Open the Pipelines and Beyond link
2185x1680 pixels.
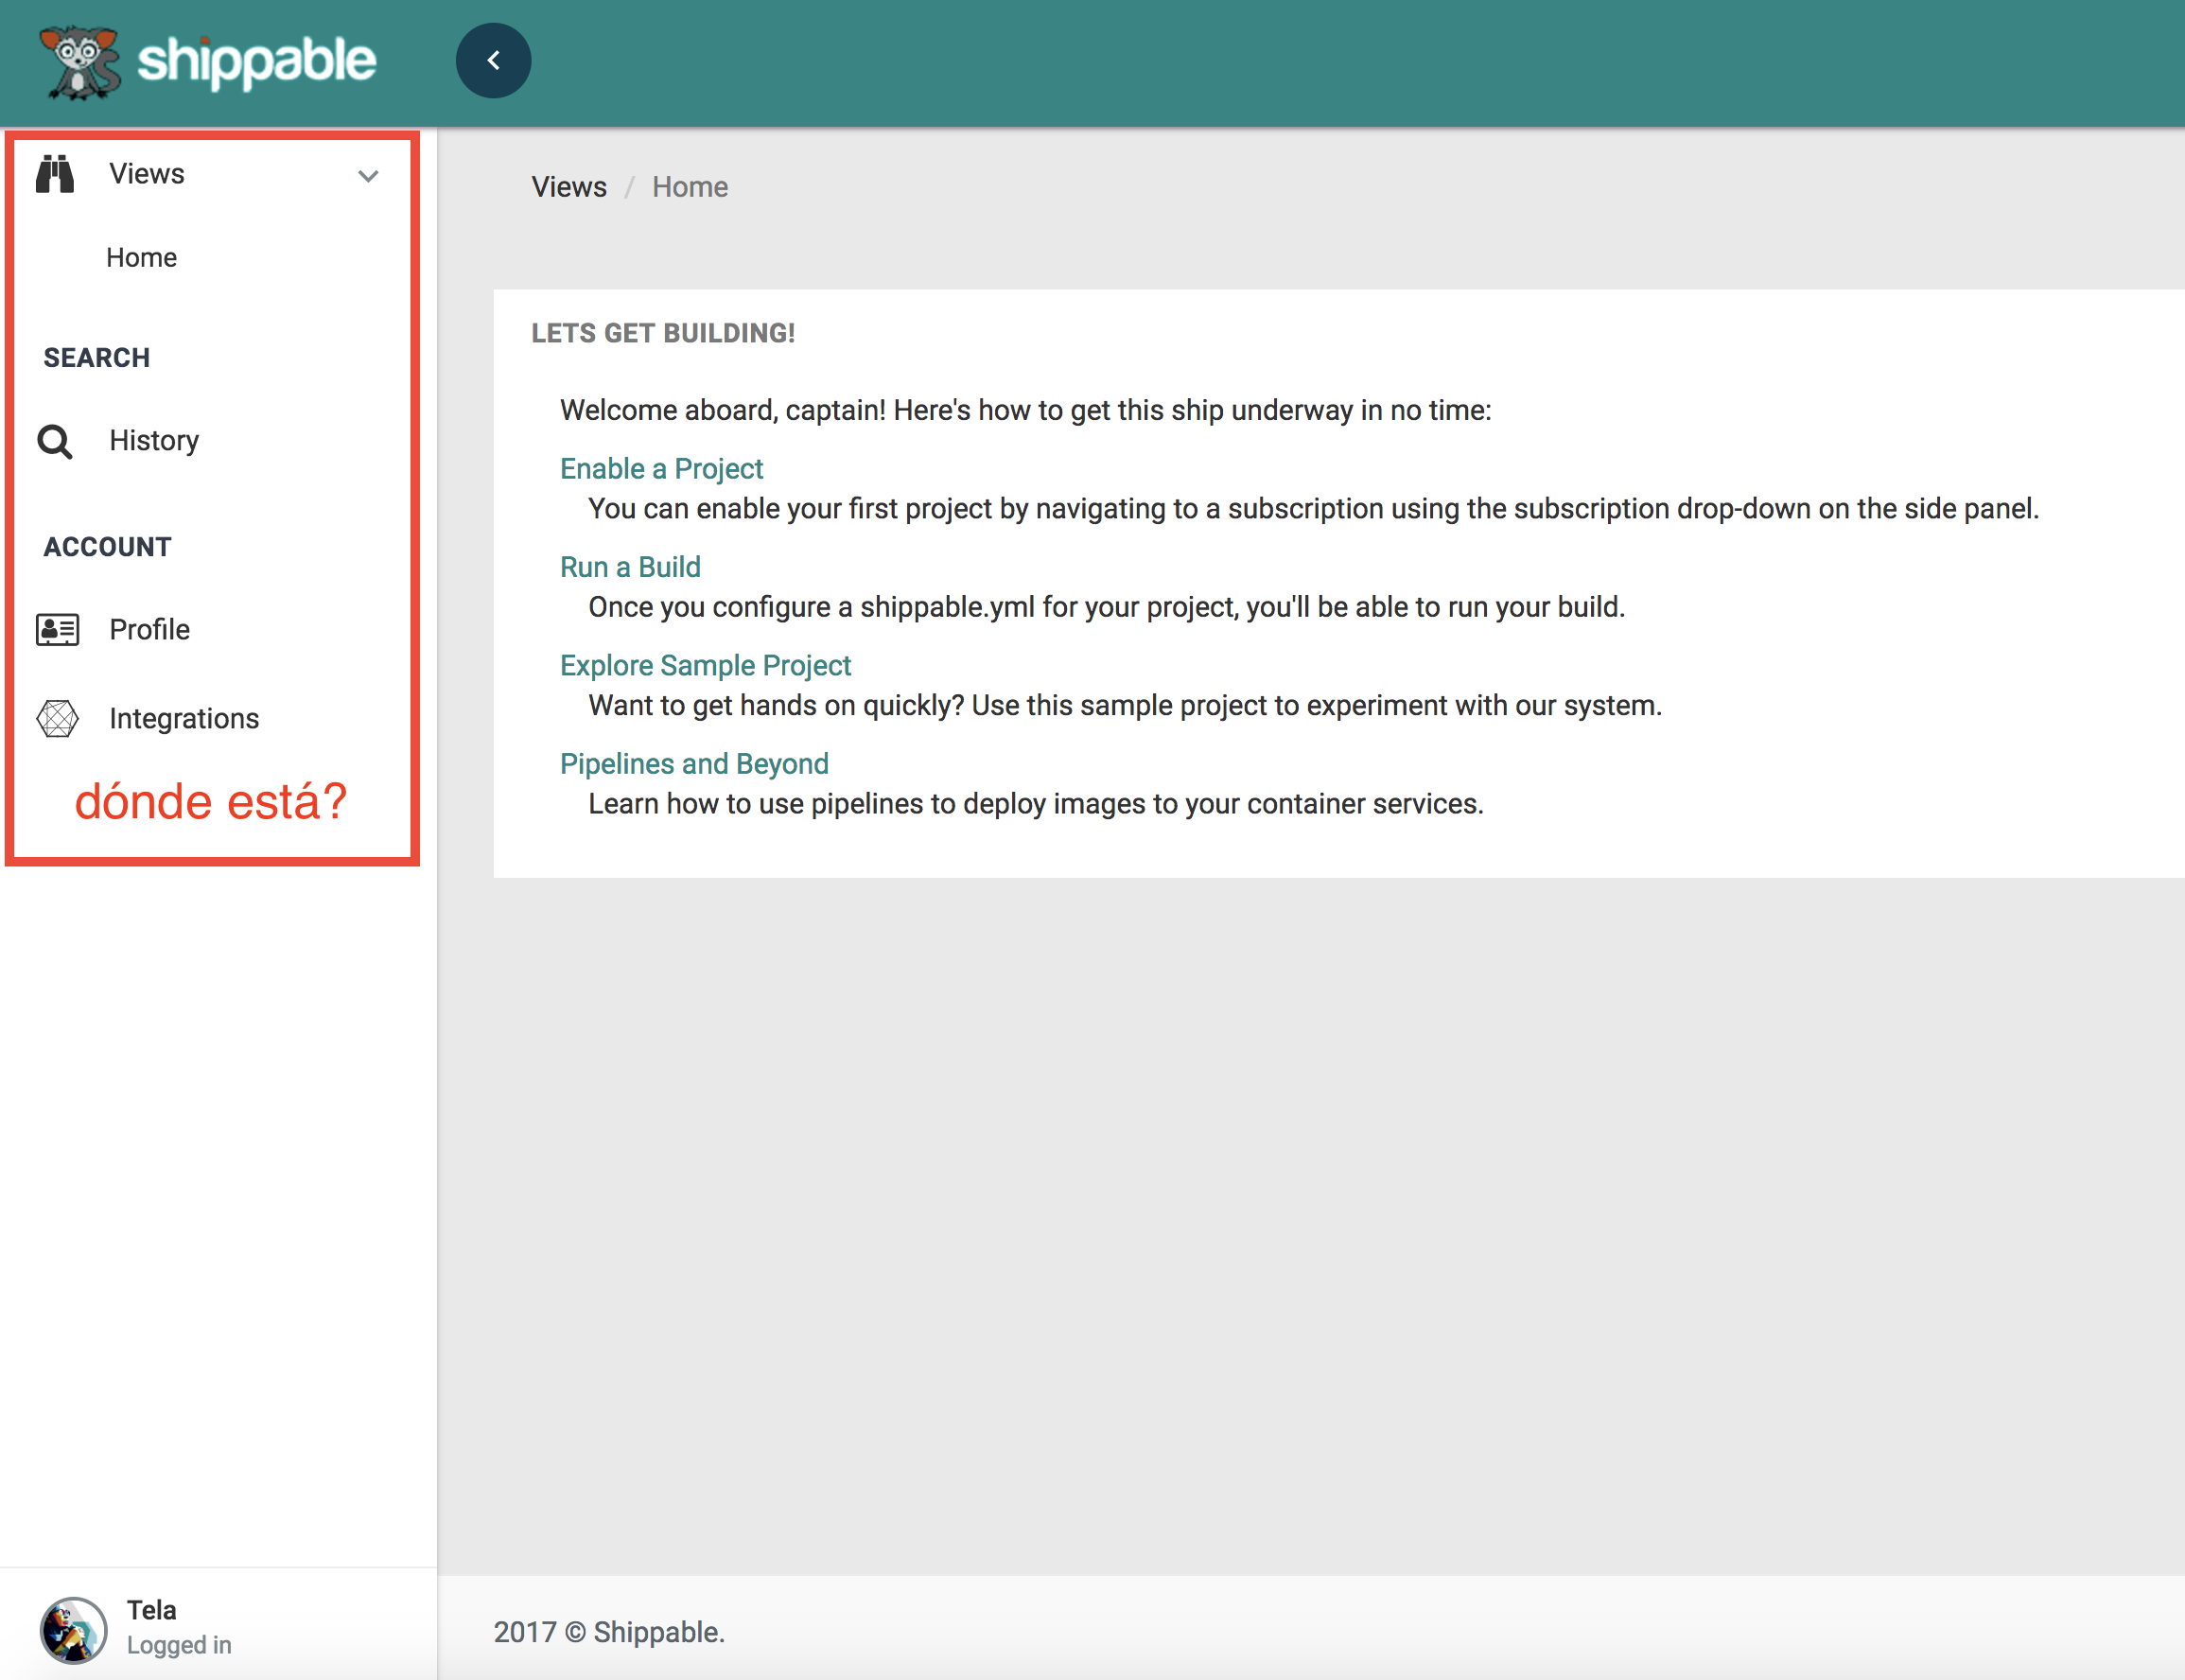click(x=694, y=763)
